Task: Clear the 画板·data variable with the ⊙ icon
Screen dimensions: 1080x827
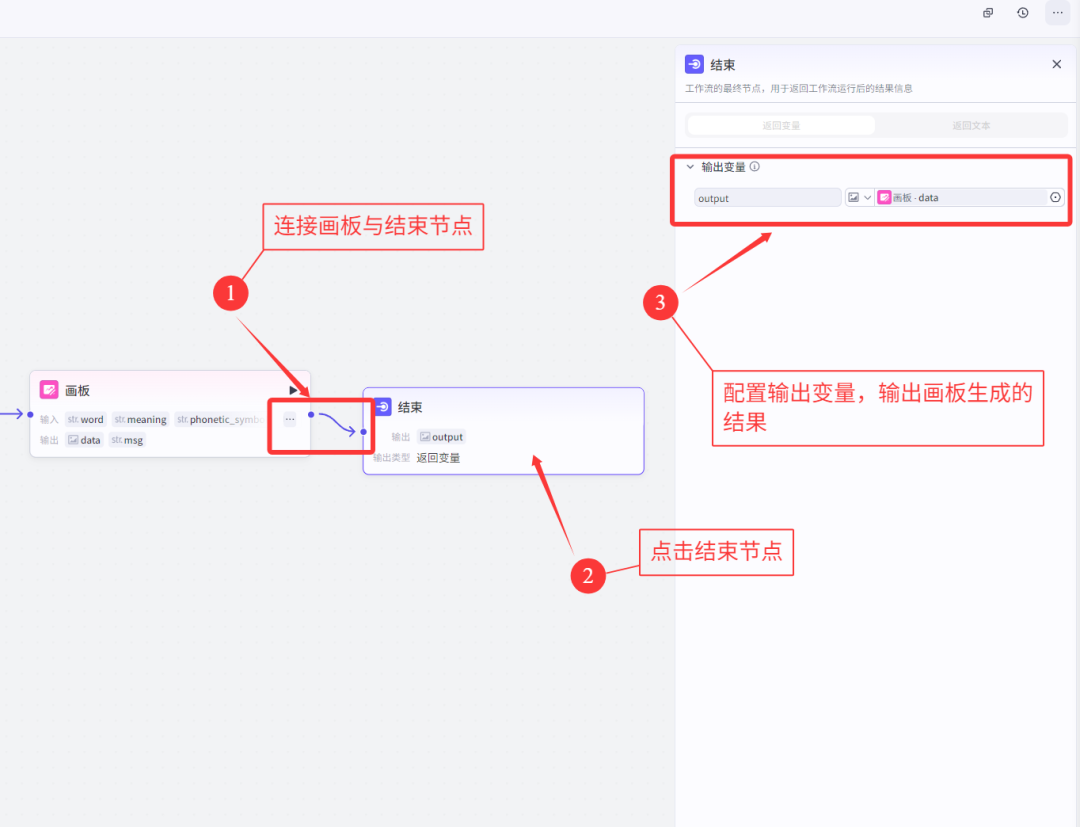Action: click(x=1055, y=197)
